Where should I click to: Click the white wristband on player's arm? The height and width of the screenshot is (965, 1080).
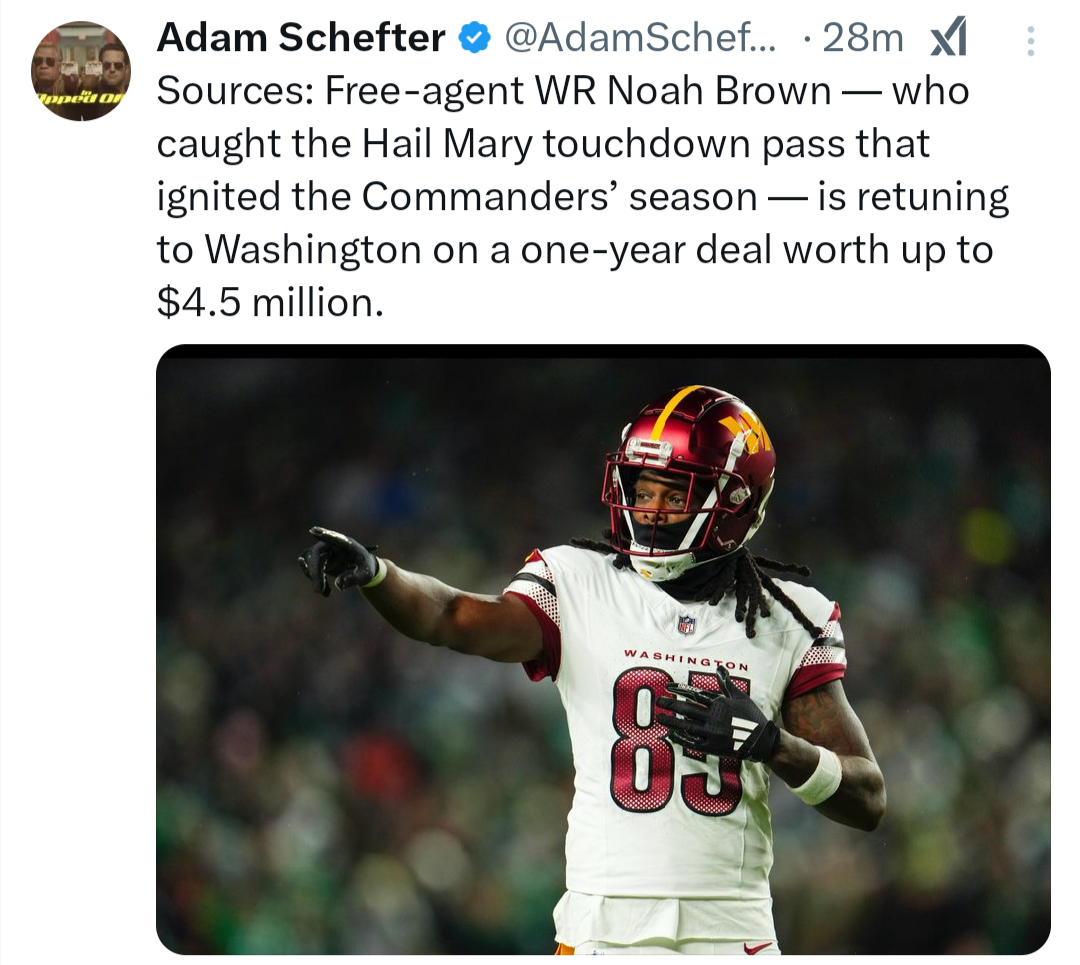[818, 776]
